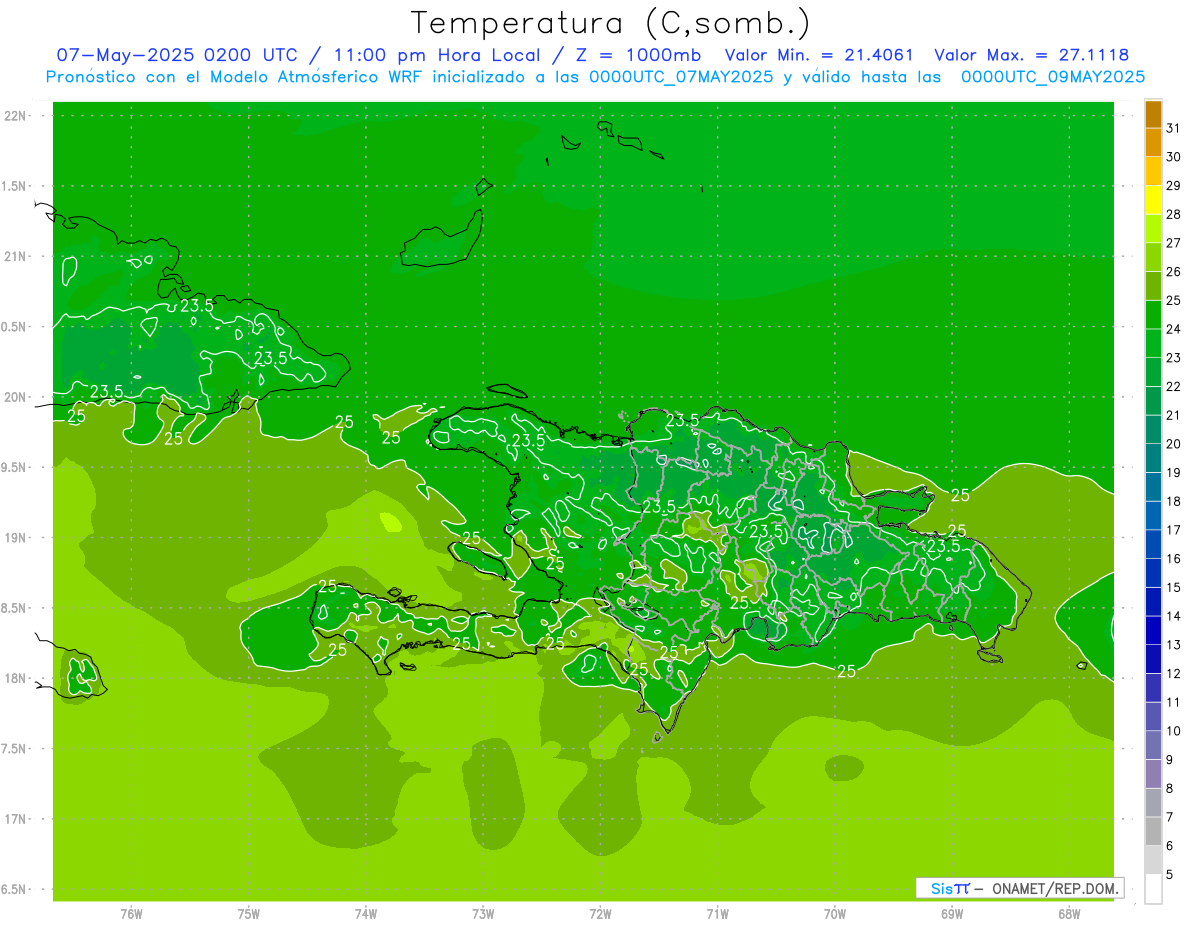Click the colorbar label "18"
Screen dimensions: 1200x927
pyautogui.click(x=1174, y=502)
